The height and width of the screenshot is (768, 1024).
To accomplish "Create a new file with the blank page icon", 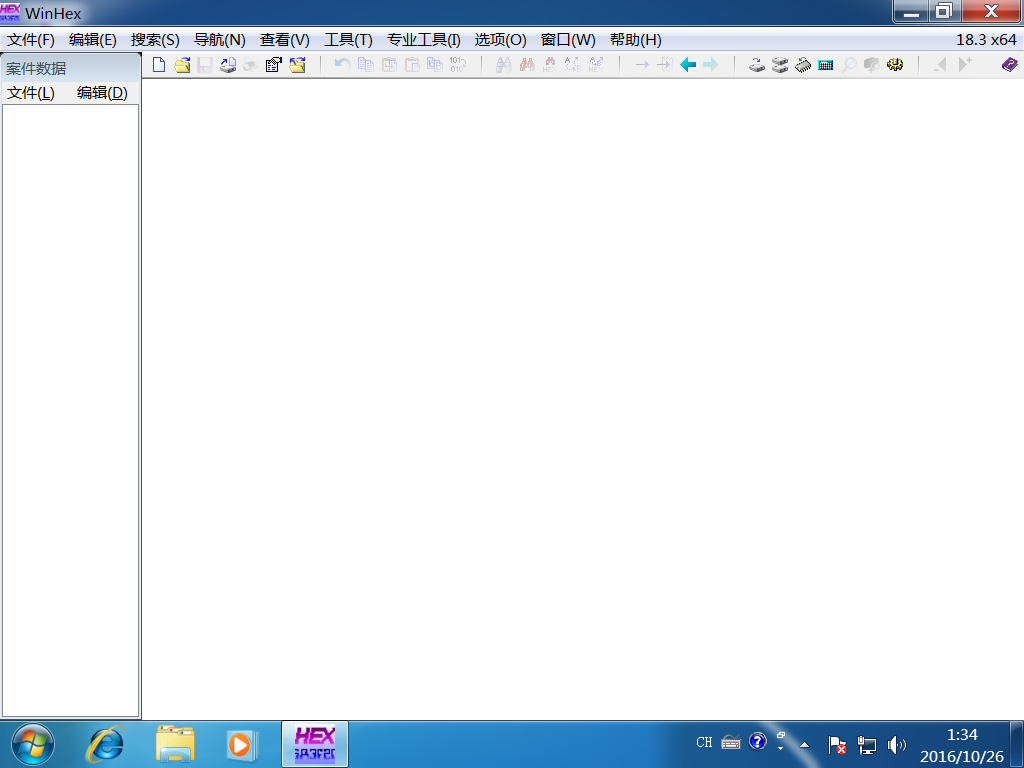I will click(159, 65).
